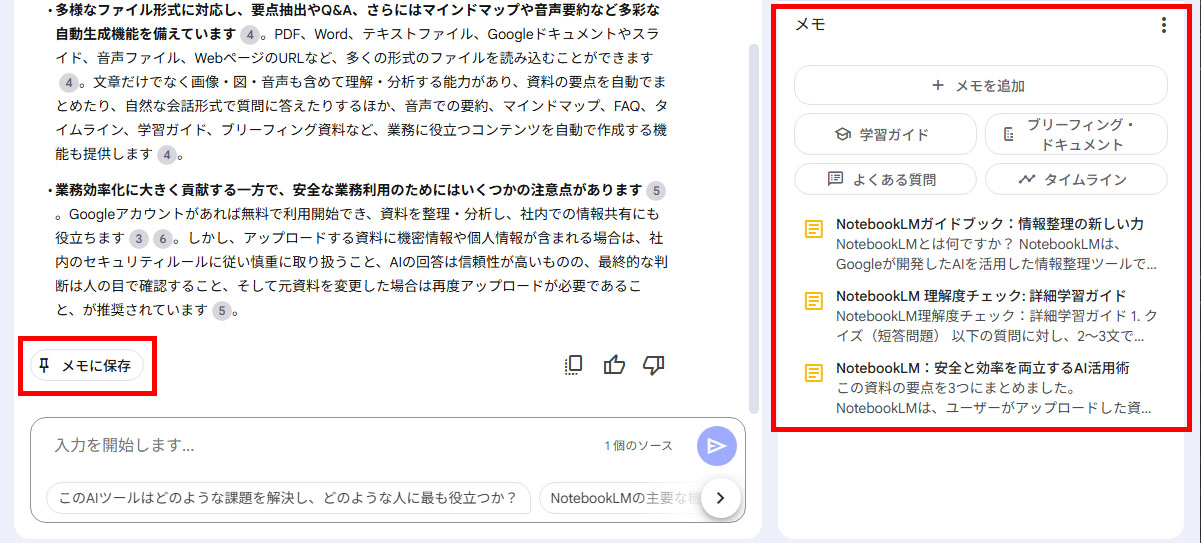Generate a ブリーフィング・ドキュメント
This screenshot has width=1201, height=543.
[x=1076, y=135]
